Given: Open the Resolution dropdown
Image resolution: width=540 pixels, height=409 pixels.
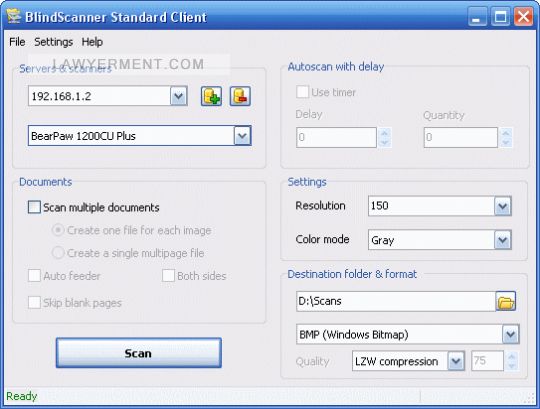Looking at the screenshot, I should 502,206.
